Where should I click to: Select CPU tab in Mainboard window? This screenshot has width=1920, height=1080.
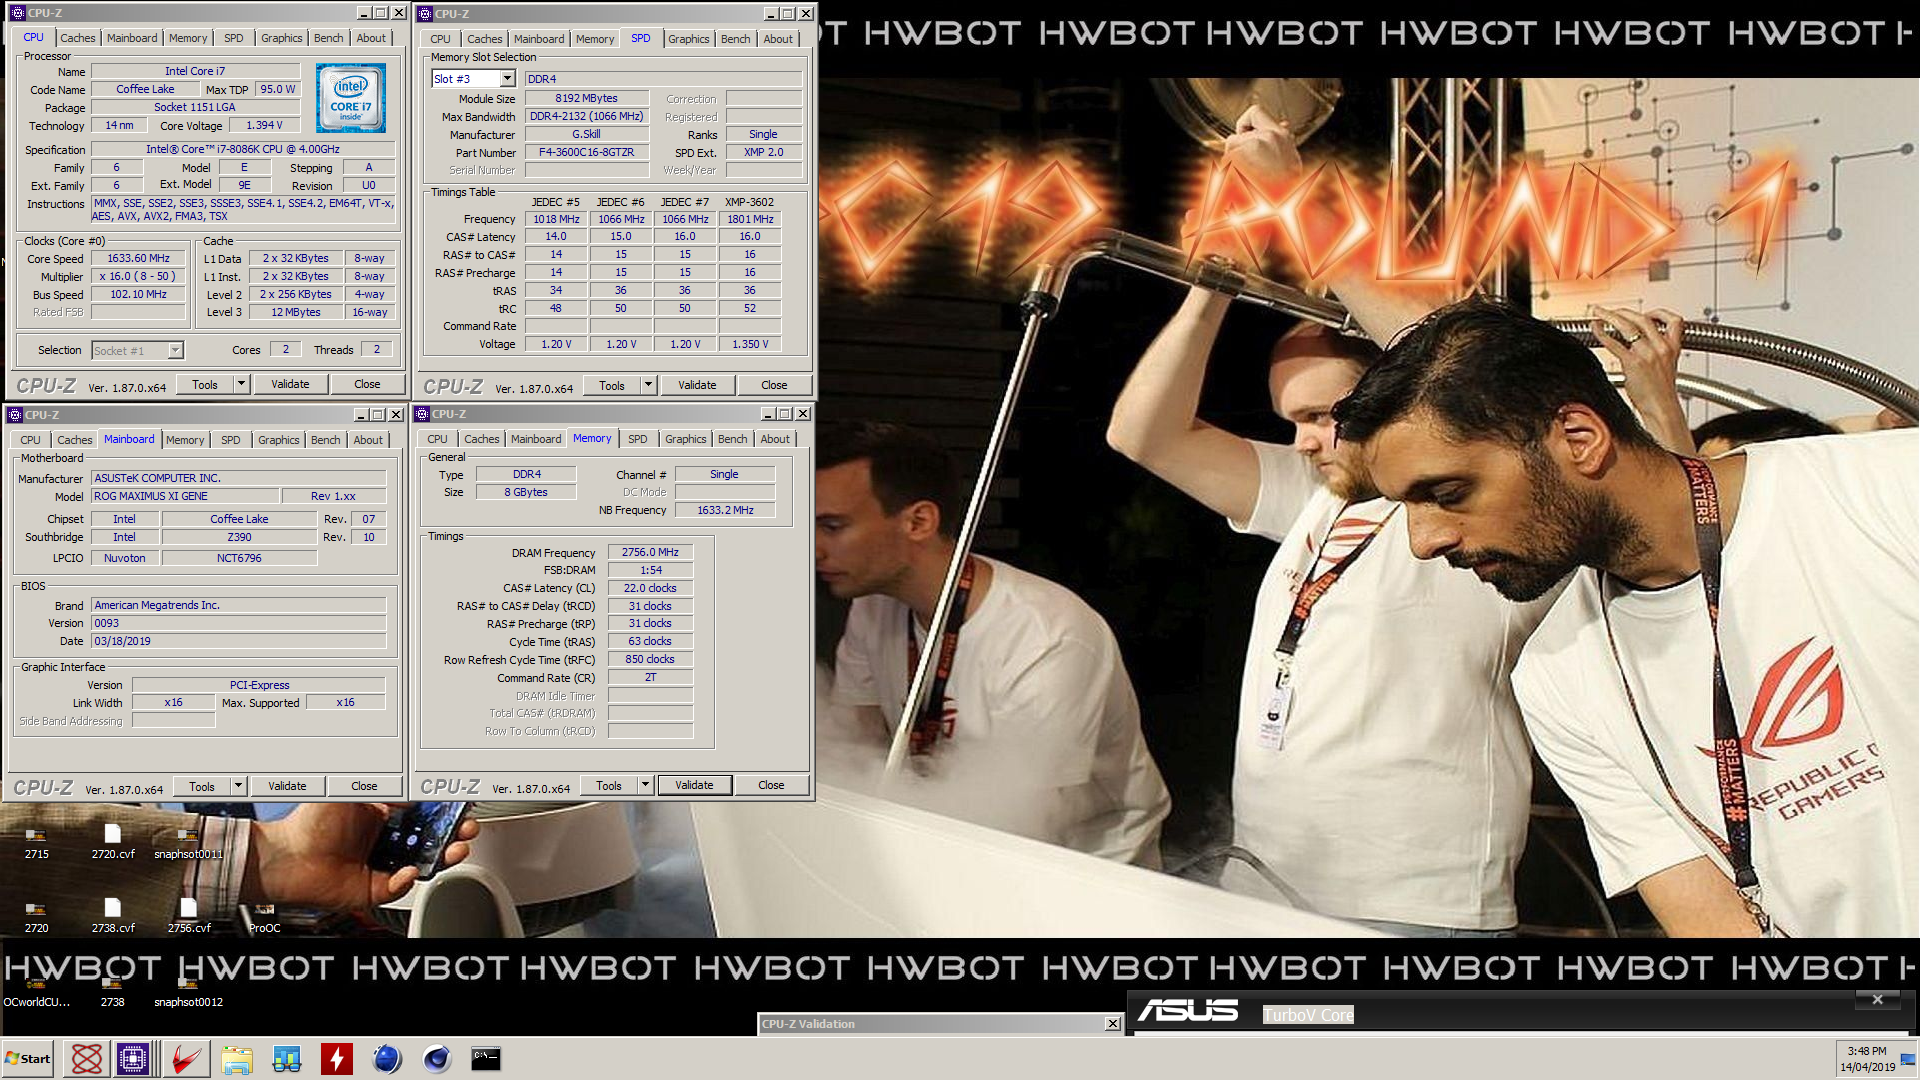pyautogui.click(x=31, y=440)
